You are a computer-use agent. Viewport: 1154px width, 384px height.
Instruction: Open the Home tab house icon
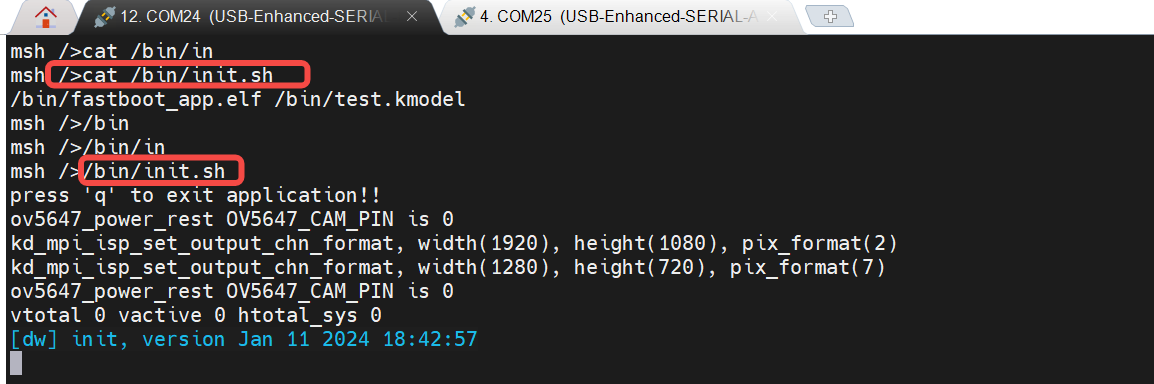(x=45, y=17)
